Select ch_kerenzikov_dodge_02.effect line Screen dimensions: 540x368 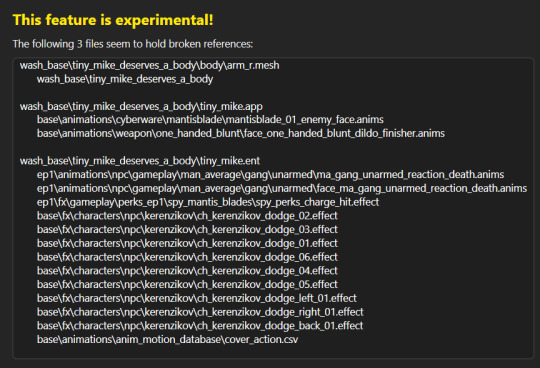(x=187, y=216)
